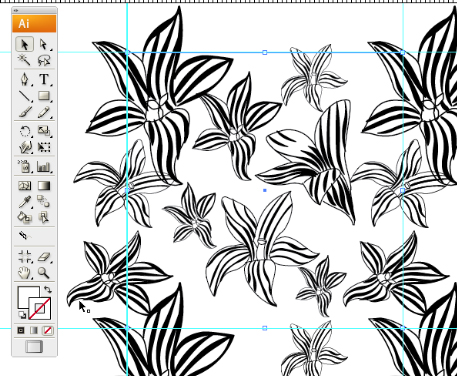Set paint mode to None
The height and width of the screenshot is (376, 457).
tap(48, 330)
